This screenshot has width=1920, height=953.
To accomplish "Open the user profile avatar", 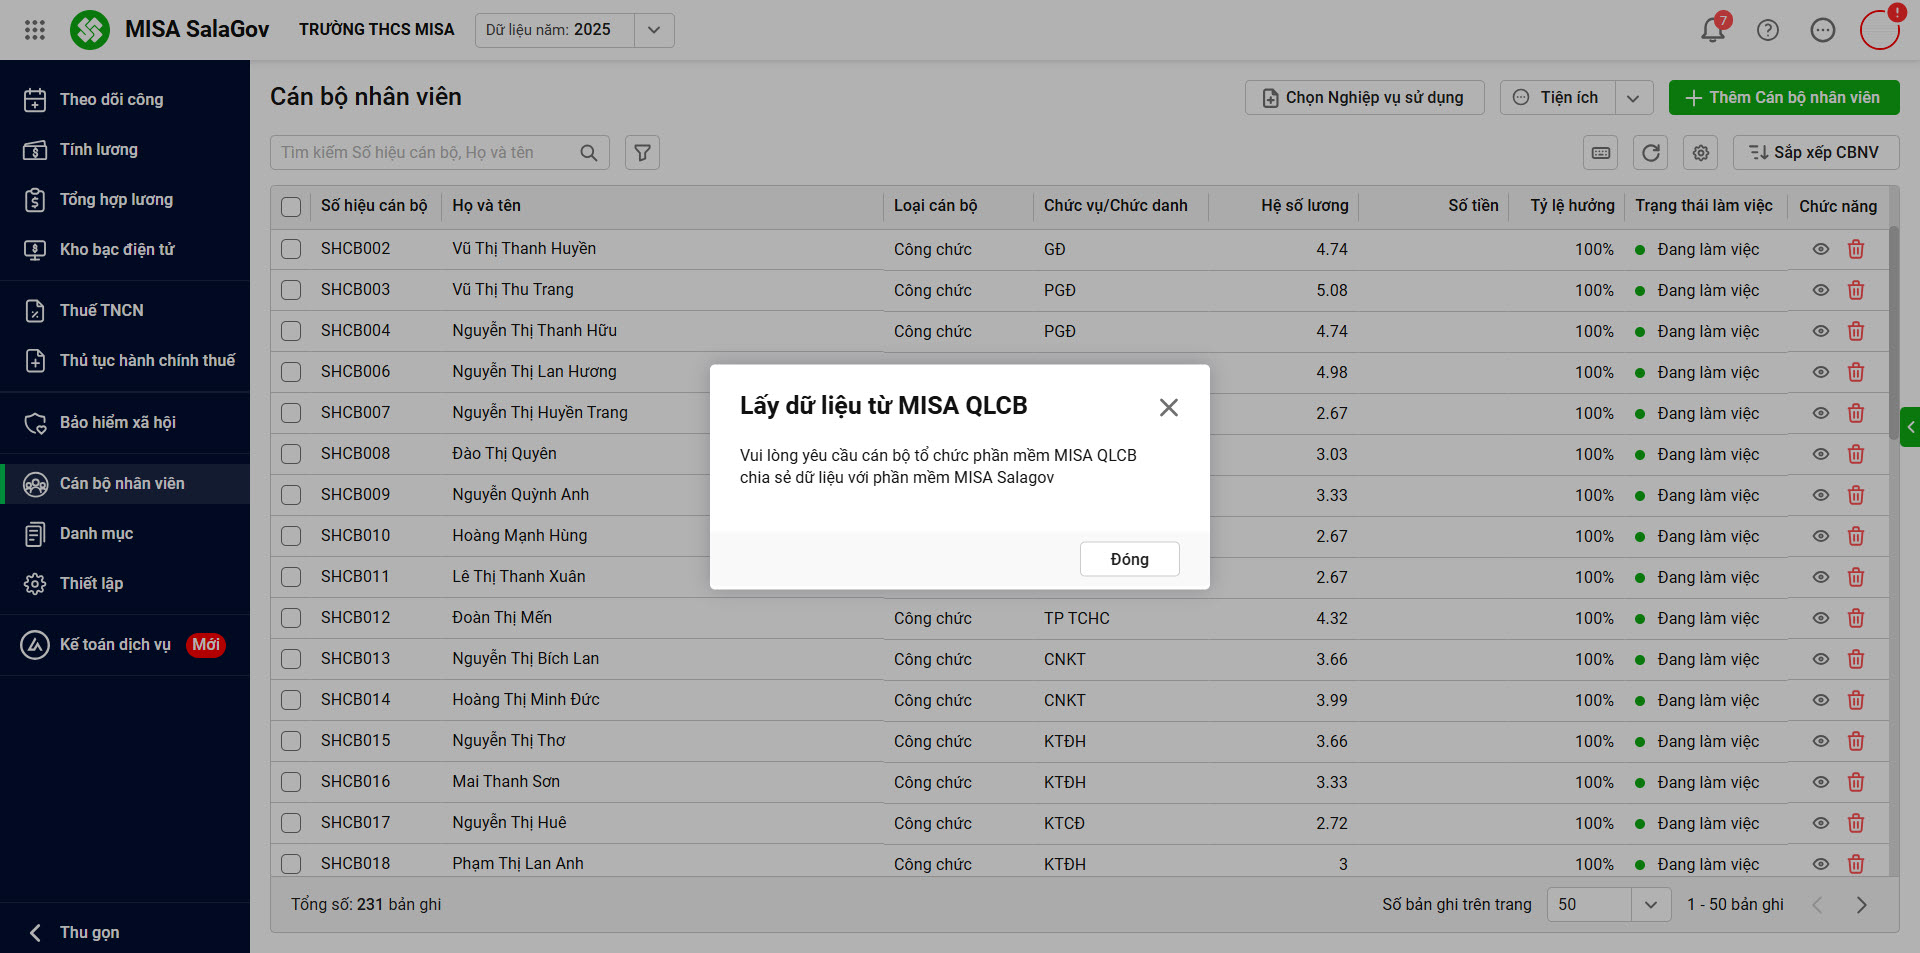I will point(1880,29).
